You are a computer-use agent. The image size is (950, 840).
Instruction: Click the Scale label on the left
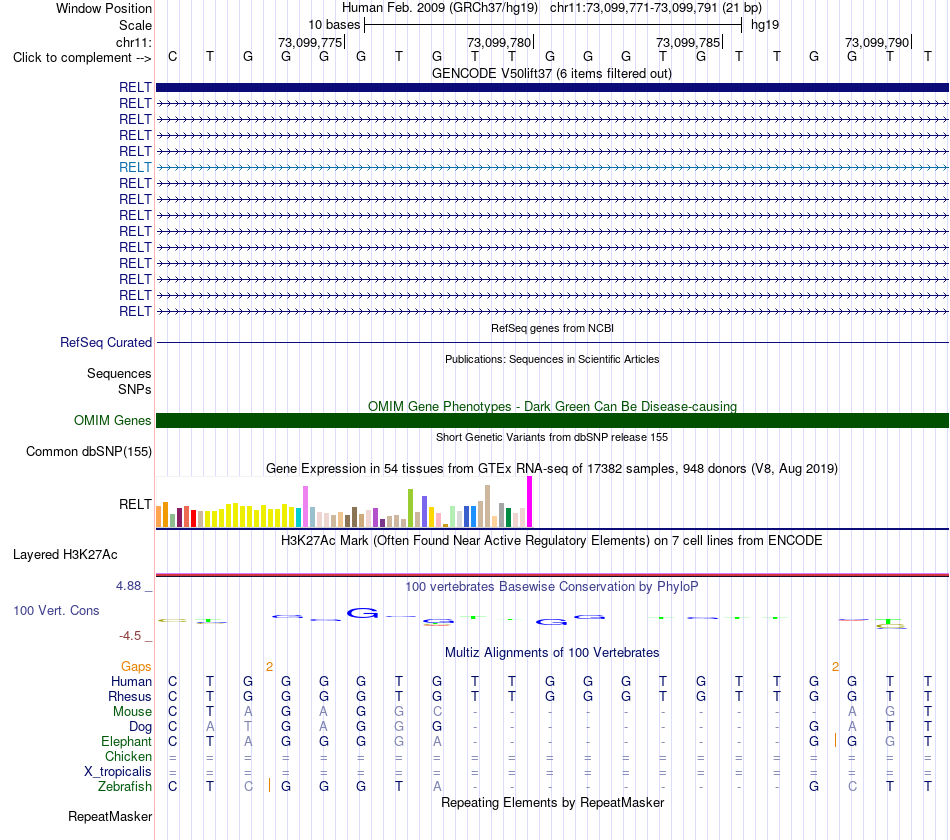(x=135, y=25)
